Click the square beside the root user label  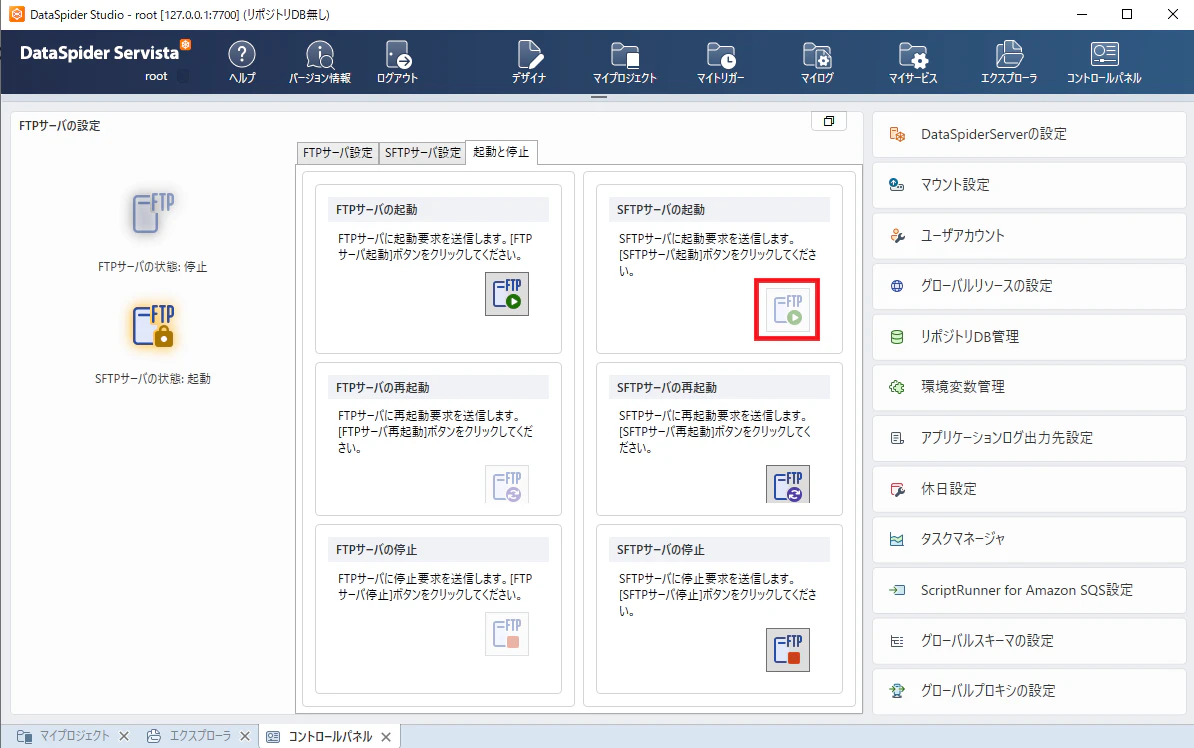pyautogui.click(x=182, y=76)
